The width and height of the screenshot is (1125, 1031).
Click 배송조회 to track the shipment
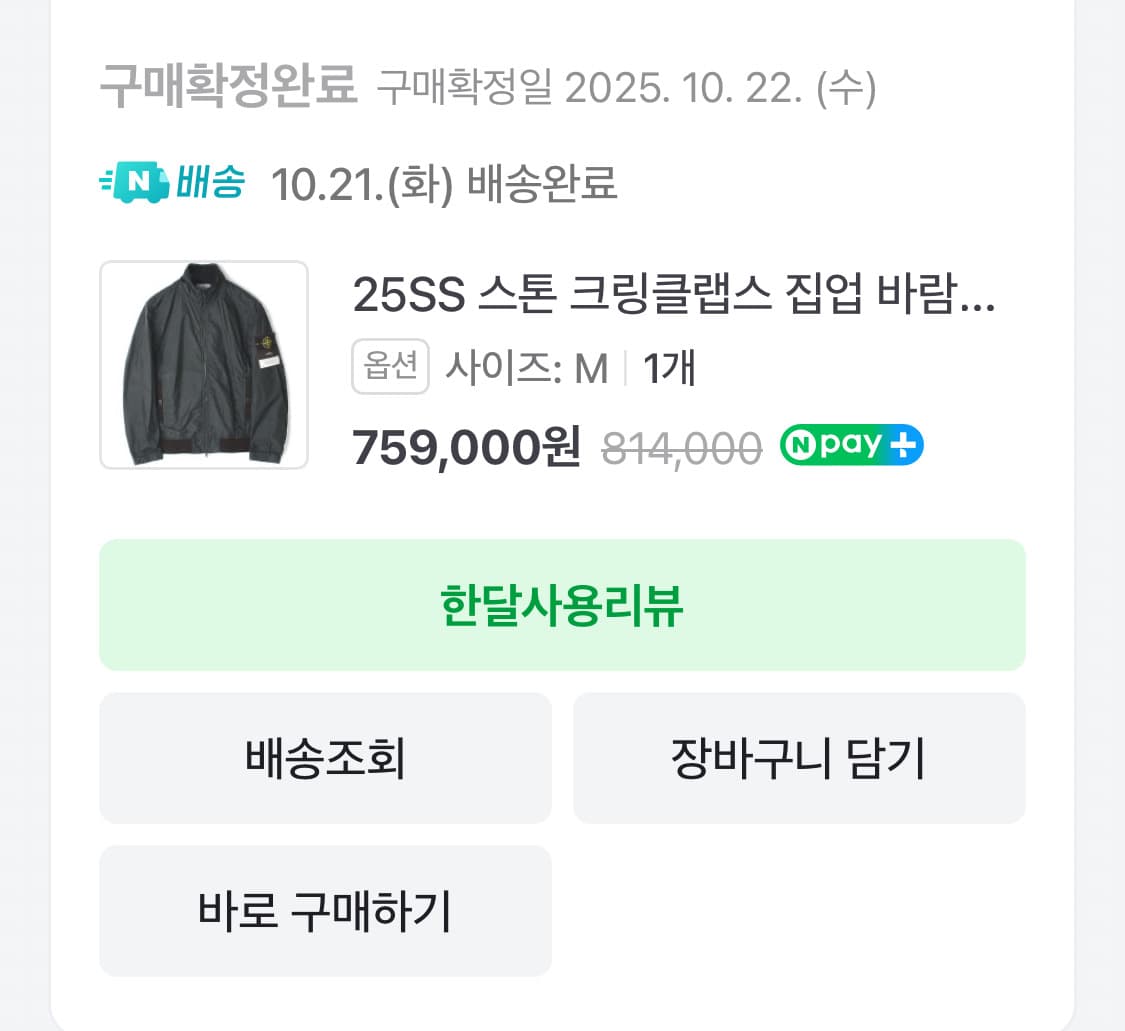pos(324,758)
